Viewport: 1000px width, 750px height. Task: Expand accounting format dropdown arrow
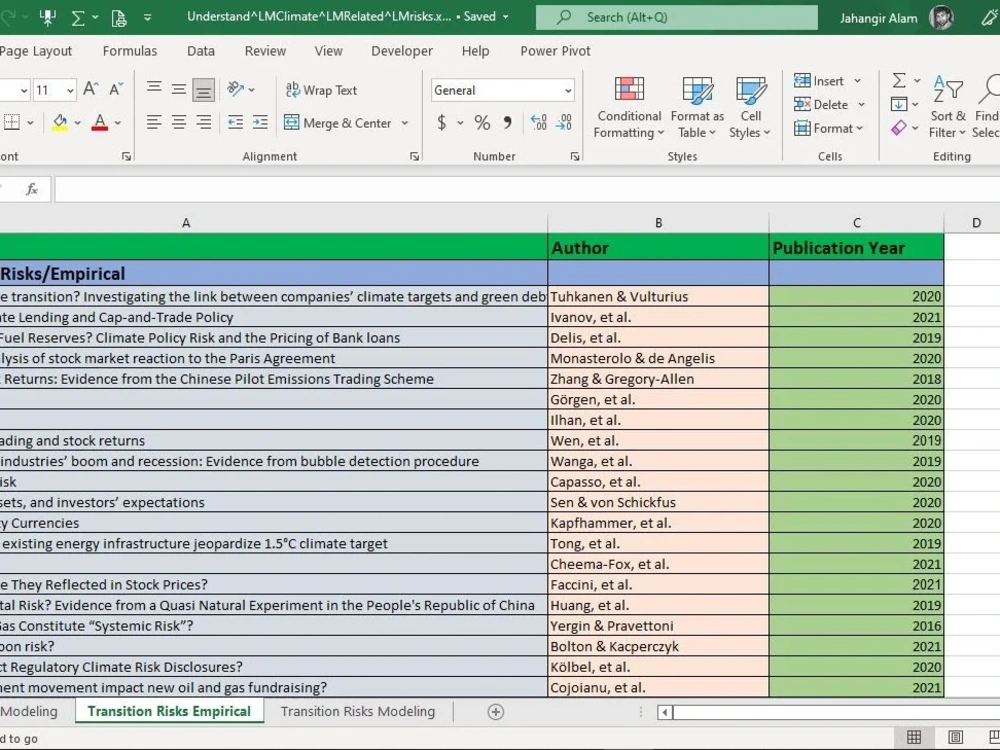click(x=460, y=122)
